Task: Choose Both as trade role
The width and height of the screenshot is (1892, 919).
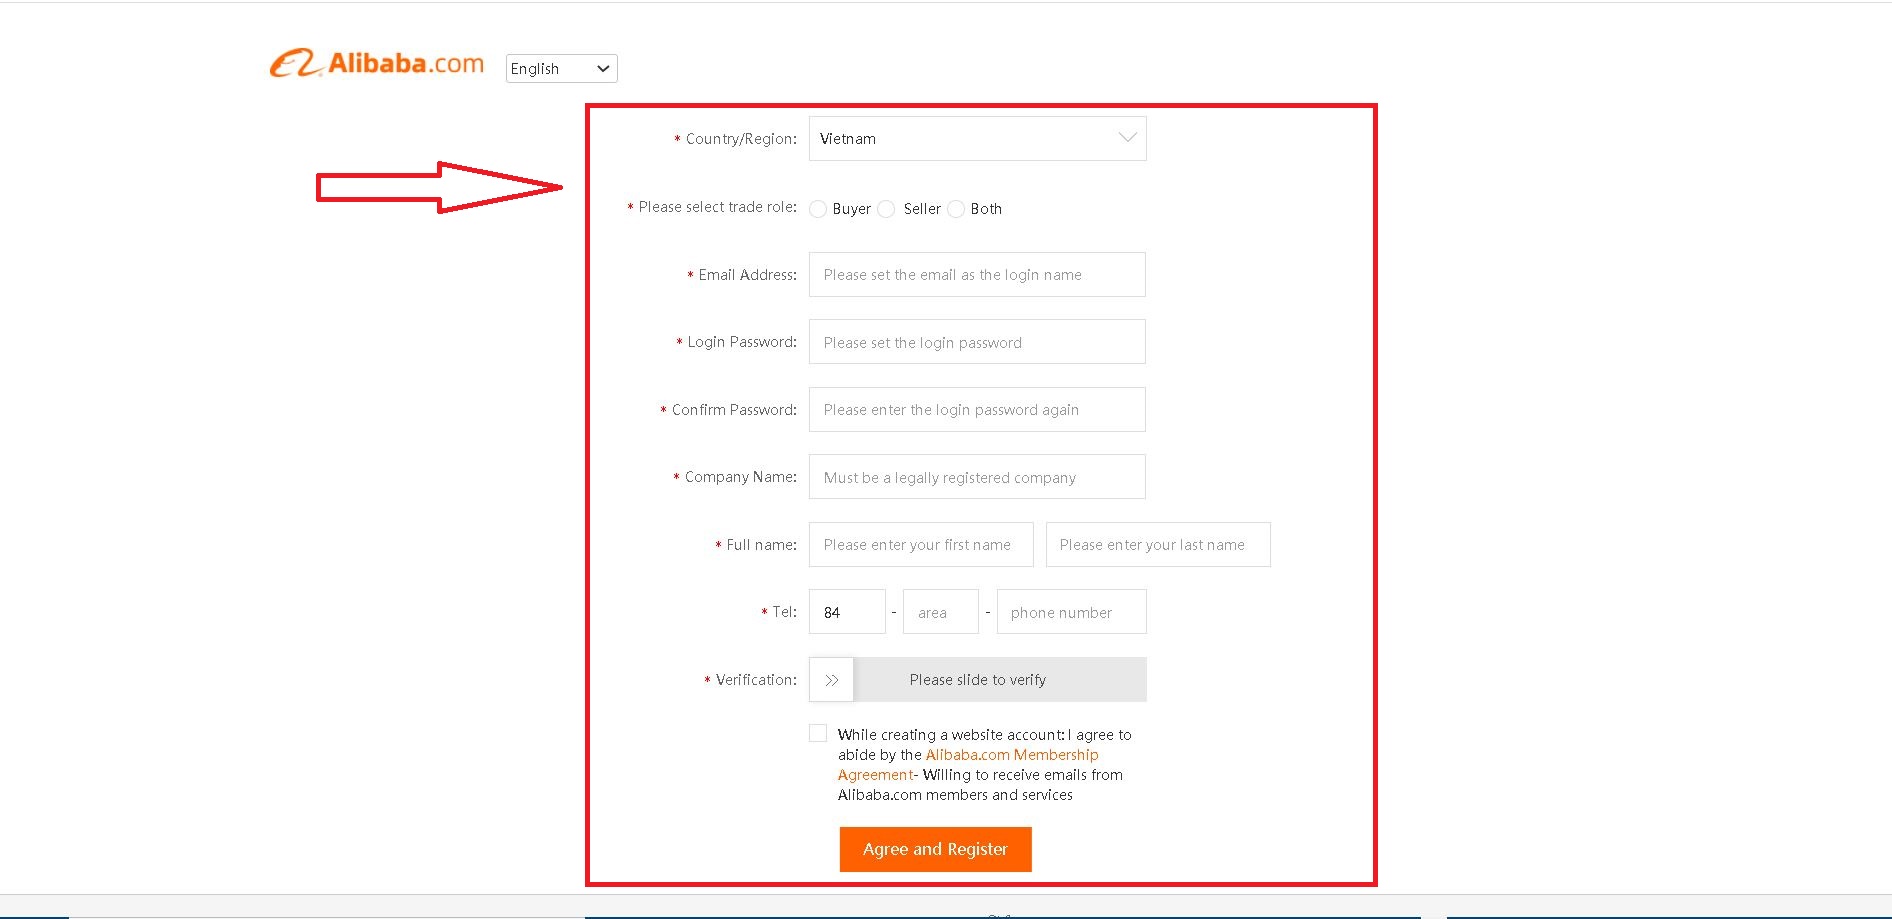Action: coord(956,209)
